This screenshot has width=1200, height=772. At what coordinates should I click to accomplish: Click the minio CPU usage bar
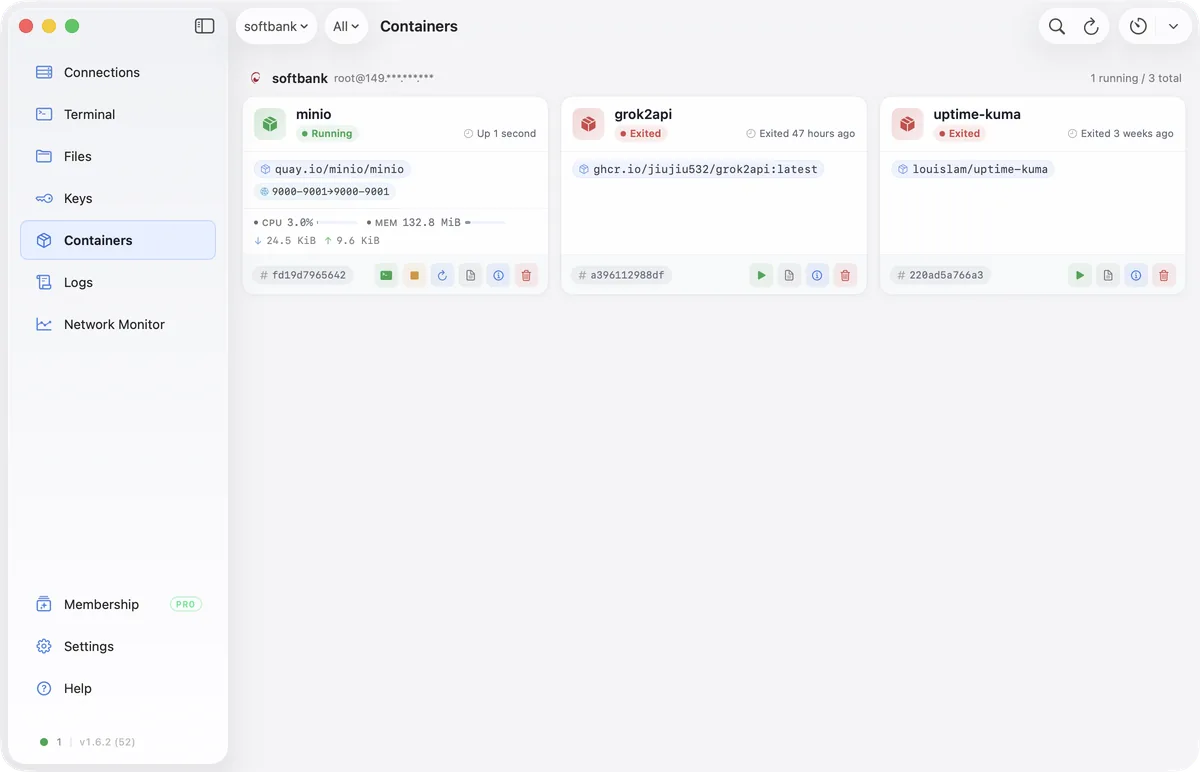pos(337,222)
